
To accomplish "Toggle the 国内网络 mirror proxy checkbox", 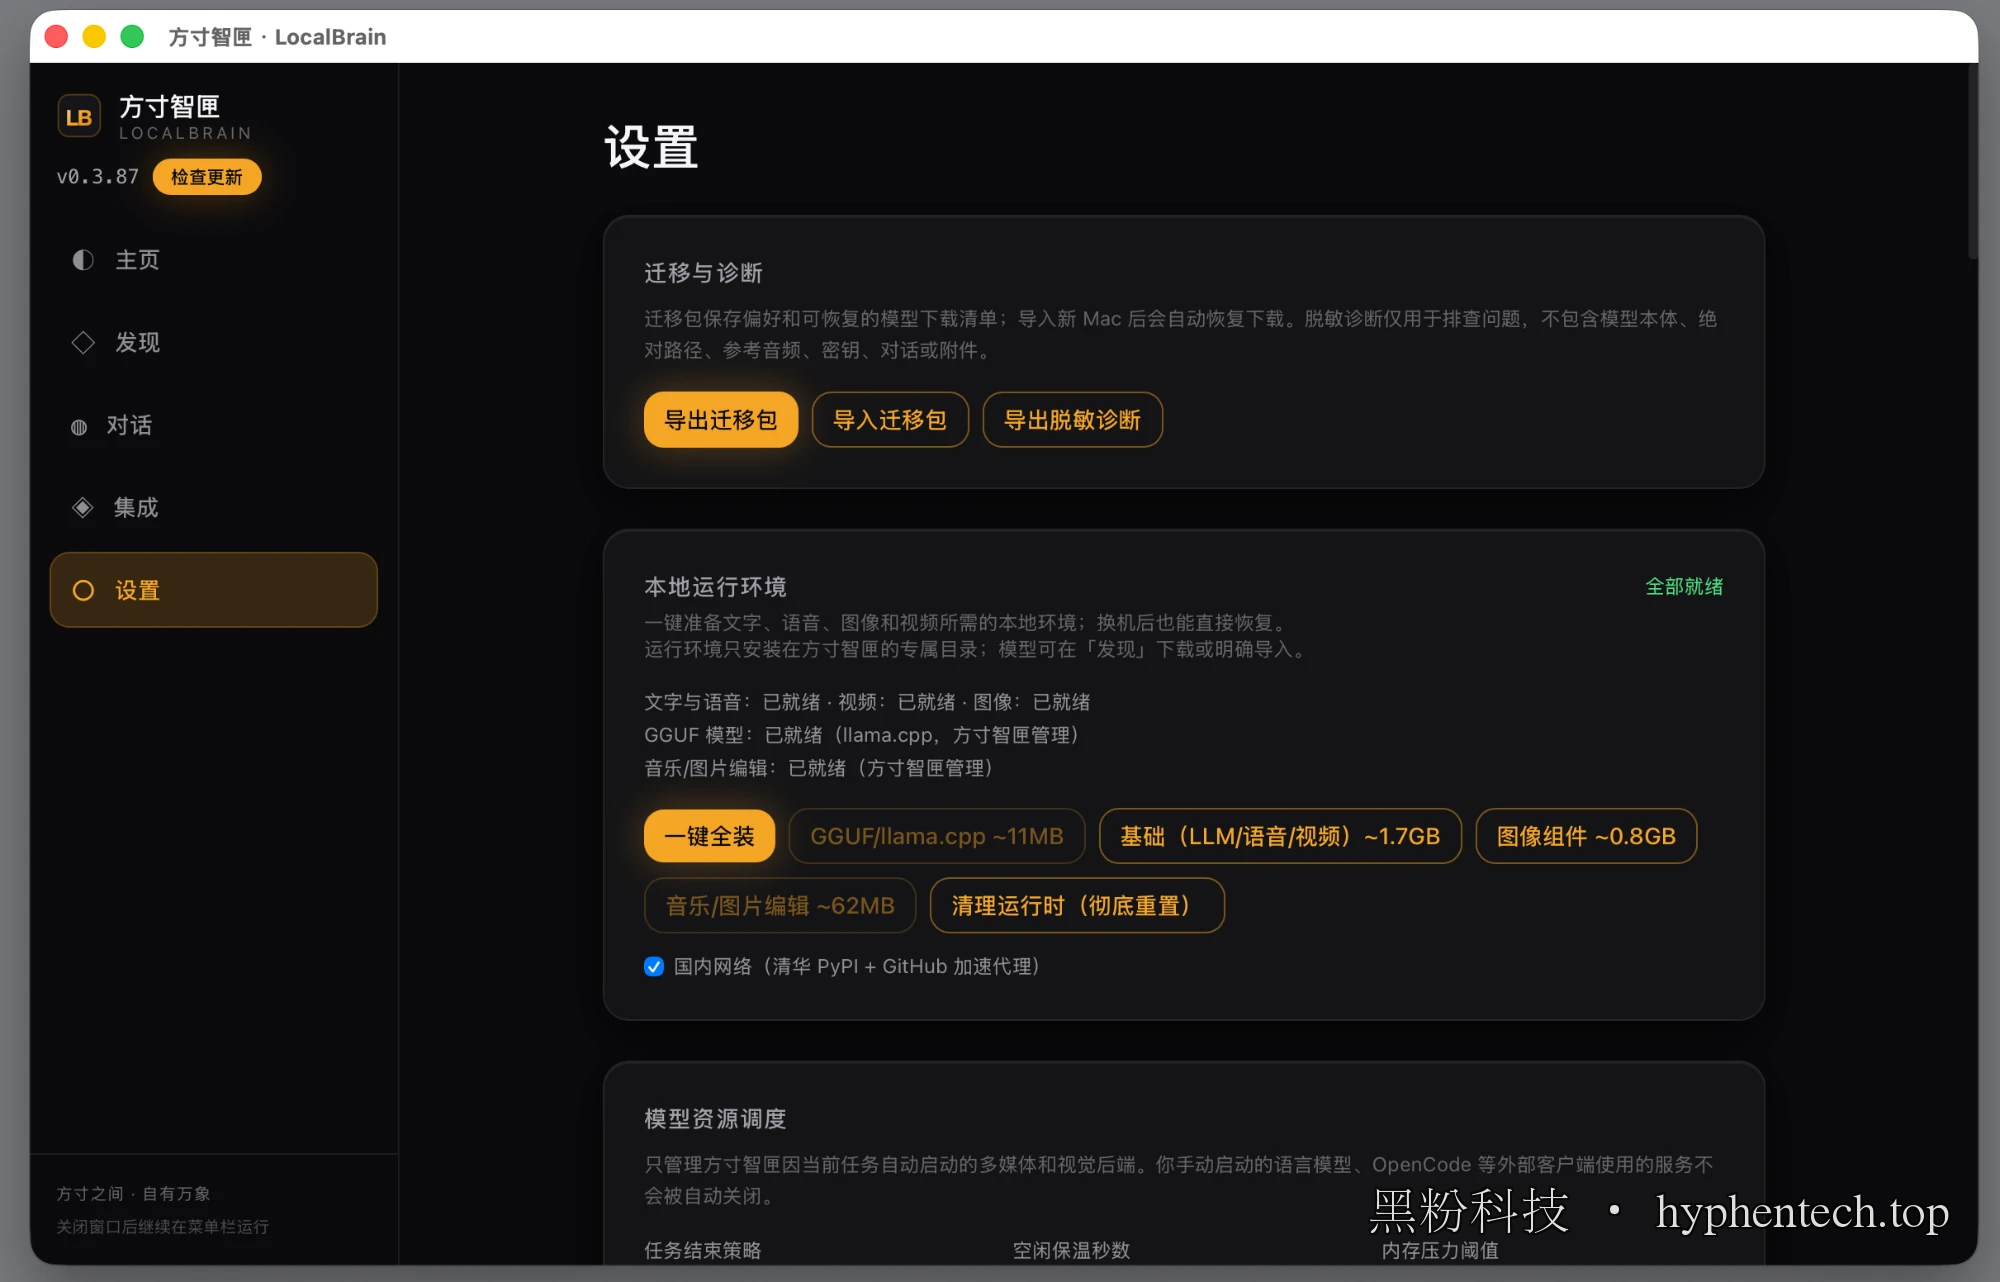I will pos(654,967).
